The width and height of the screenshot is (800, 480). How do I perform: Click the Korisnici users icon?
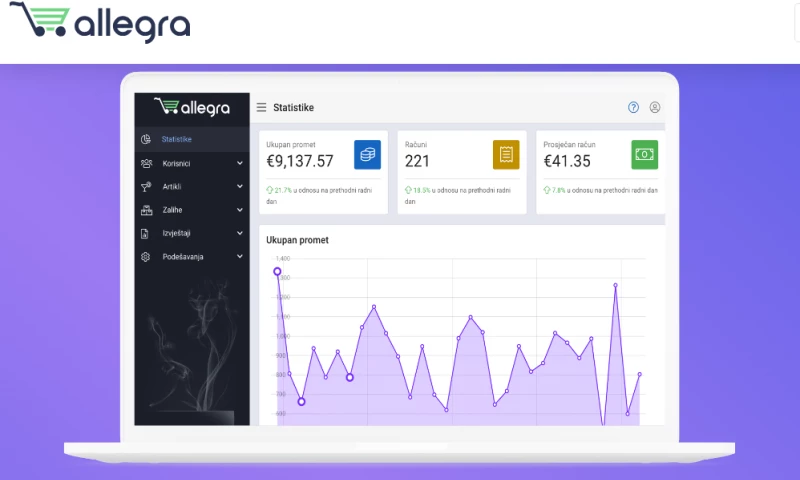pos(146,163)
